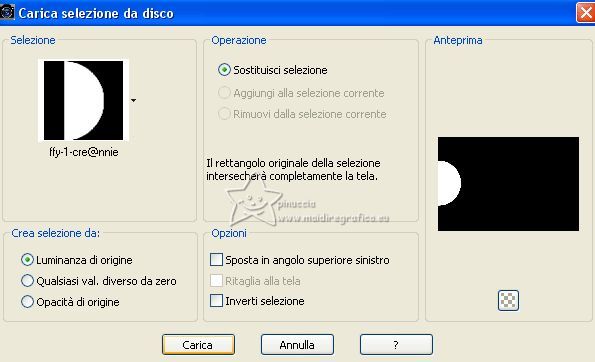Click the application icon in the title bar
595x362 pixels.
tap(7, 12)
